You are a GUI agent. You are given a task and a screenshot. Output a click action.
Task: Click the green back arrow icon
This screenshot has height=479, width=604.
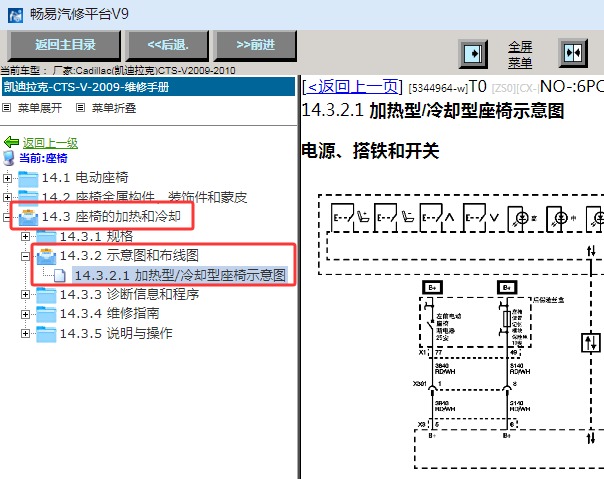(x=11, y=142)
